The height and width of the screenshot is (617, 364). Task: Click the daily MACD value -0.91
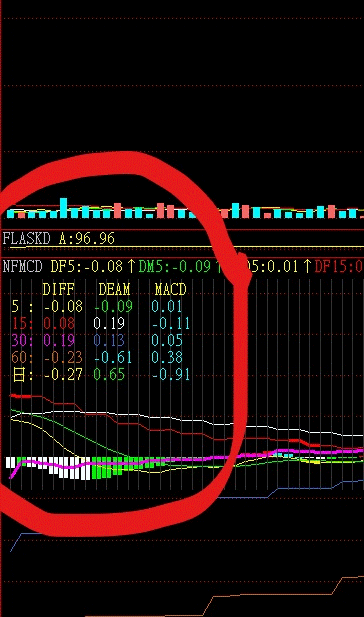(x=171, y=375)
